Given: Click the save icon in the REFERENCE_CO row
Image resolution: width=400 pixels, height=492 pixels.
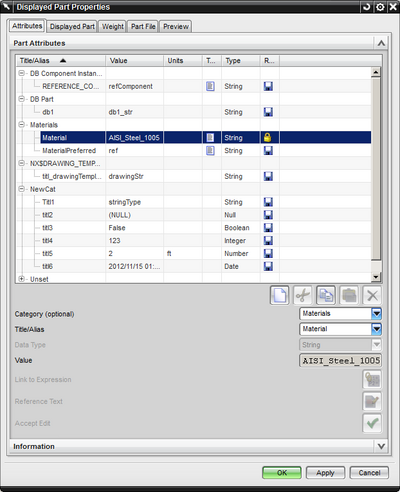Looking at the screenshot, I should (x=268, y=86).
